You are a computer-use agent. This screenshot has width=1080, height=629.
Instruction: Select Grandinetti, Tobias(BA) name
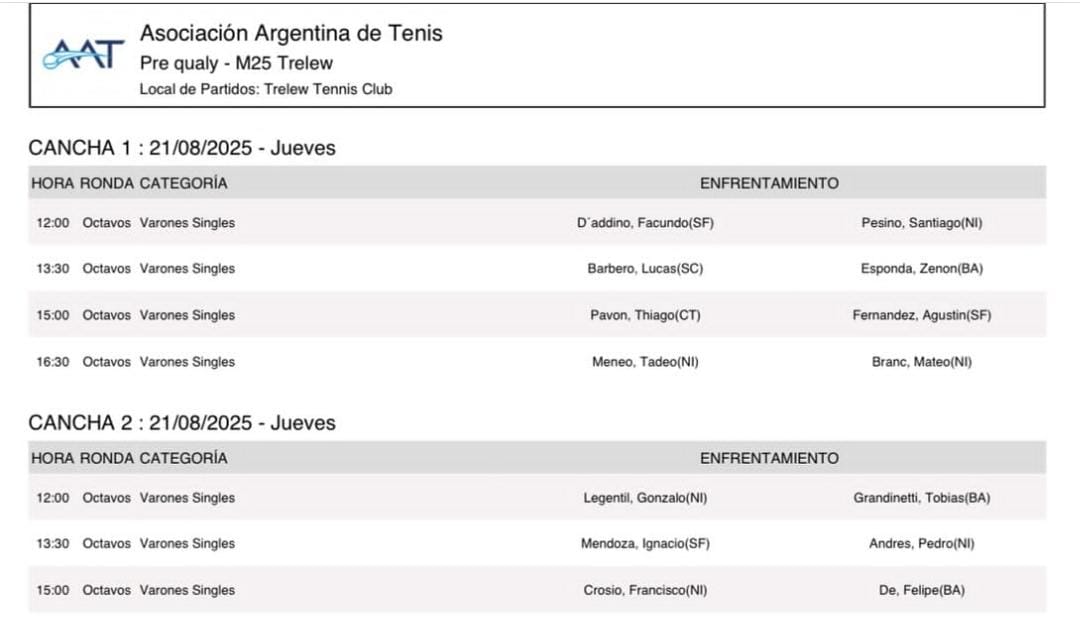point(922,497)
